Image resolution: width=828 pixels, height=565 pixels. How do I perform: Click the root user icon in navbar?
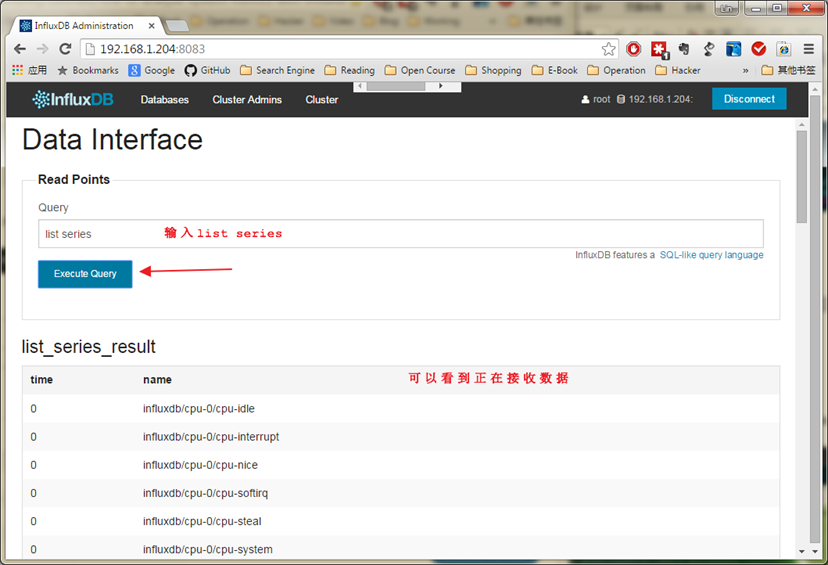(586, 99)
